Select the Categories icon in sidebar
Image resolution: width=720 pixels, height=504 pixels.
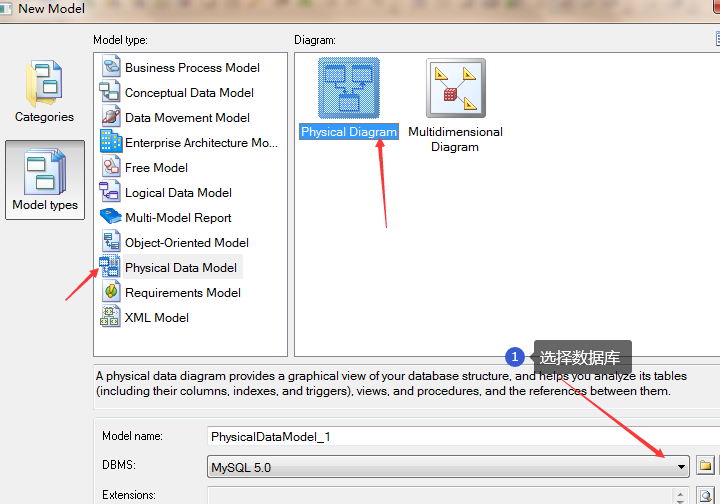pos(44,92)
